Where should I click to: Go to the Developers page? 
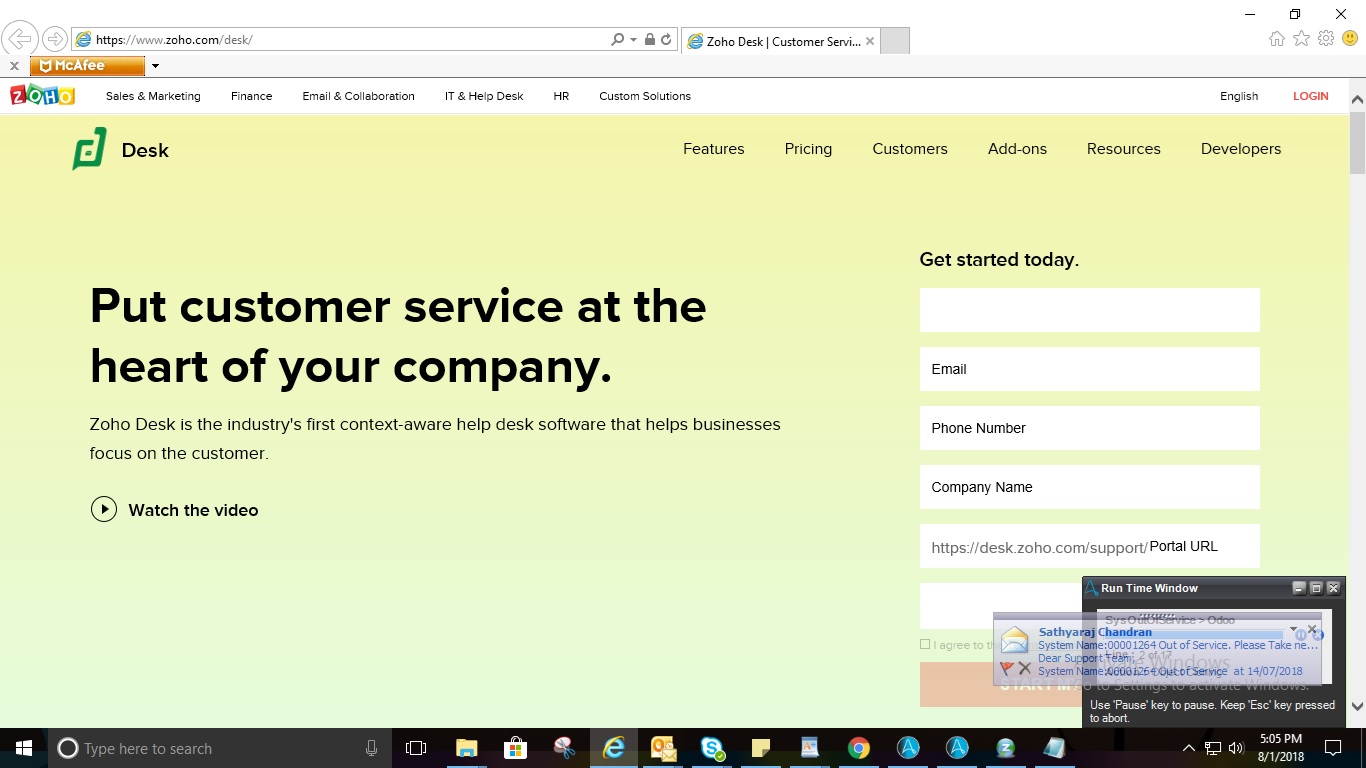tap(1241, 149)
